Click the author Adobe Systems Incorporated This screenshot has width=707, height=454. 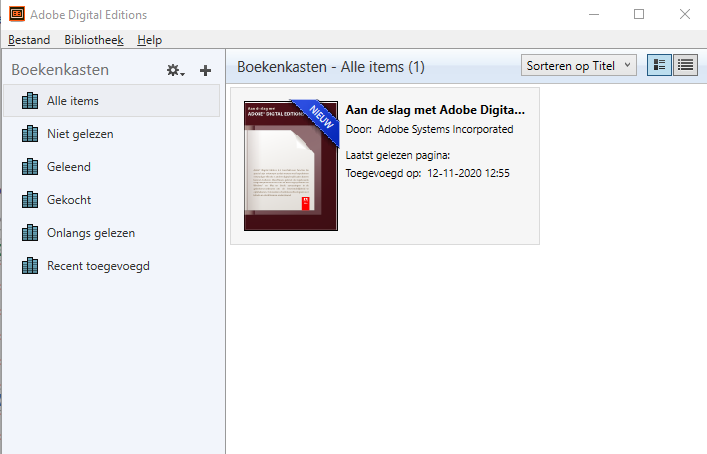pyautogui.click(x=445, y=129)
